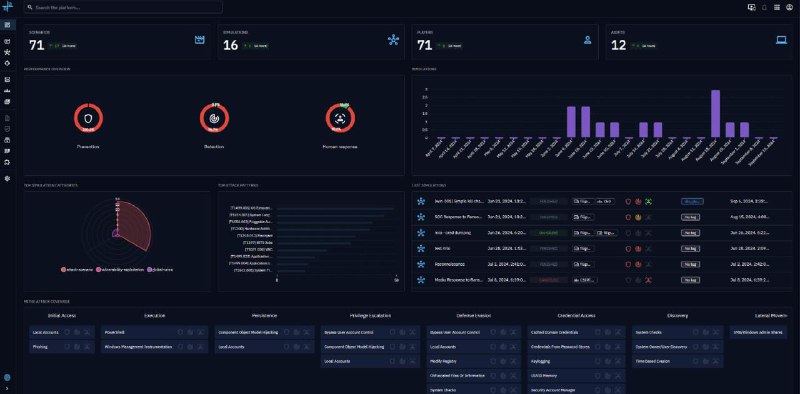Click the Assets card laptop icon
Viewport: 800px width, 394px height.
point(781,40)
